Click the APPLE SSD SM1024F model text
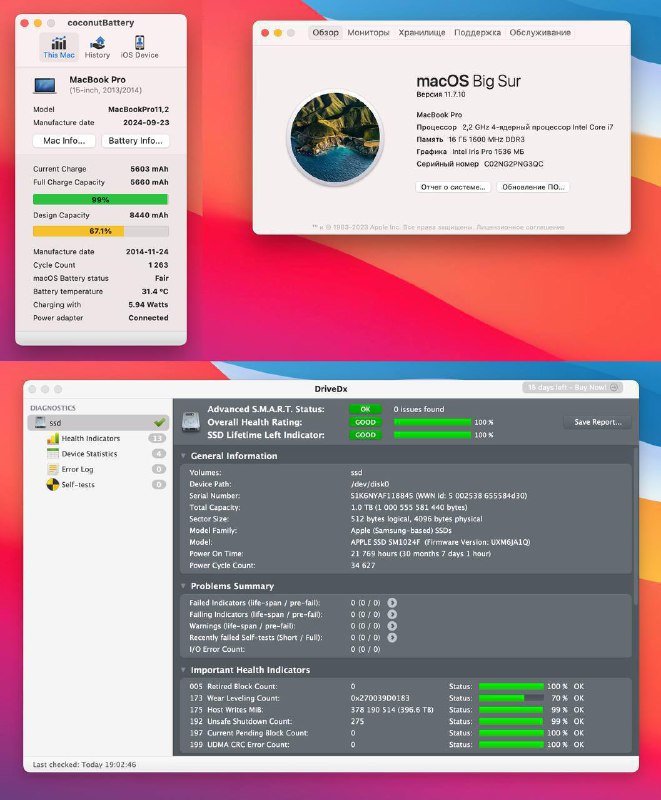 tap(386, 542)
